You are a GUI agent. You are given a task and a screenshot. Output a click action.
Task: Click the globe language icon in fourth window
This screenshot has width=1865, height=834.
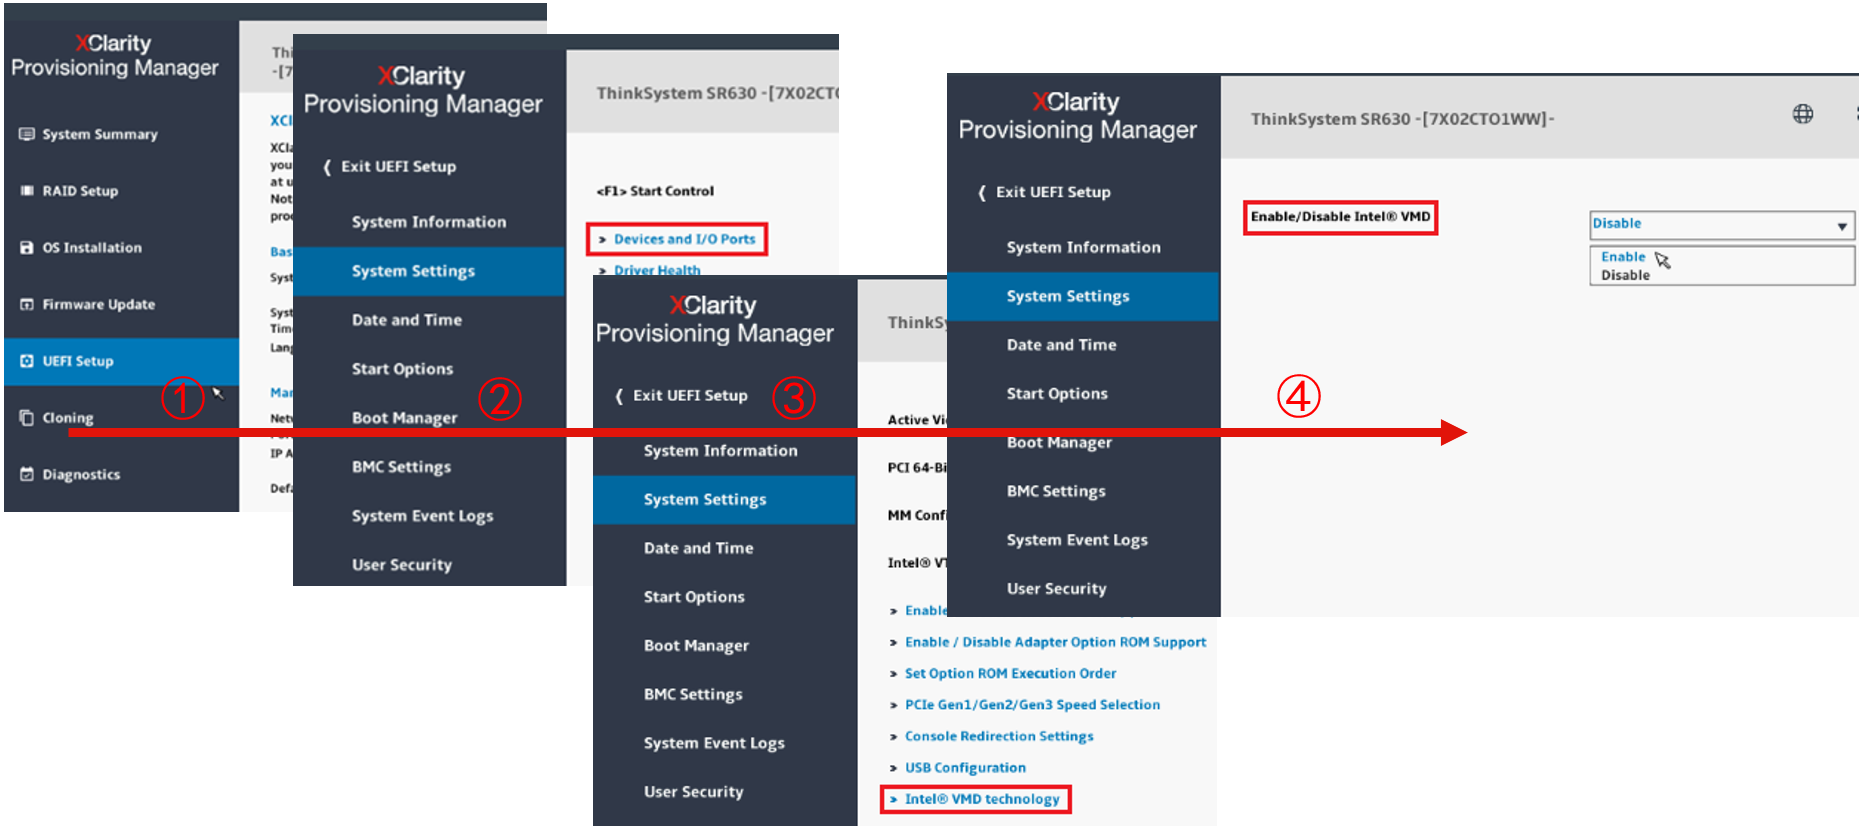(1802, 114)
